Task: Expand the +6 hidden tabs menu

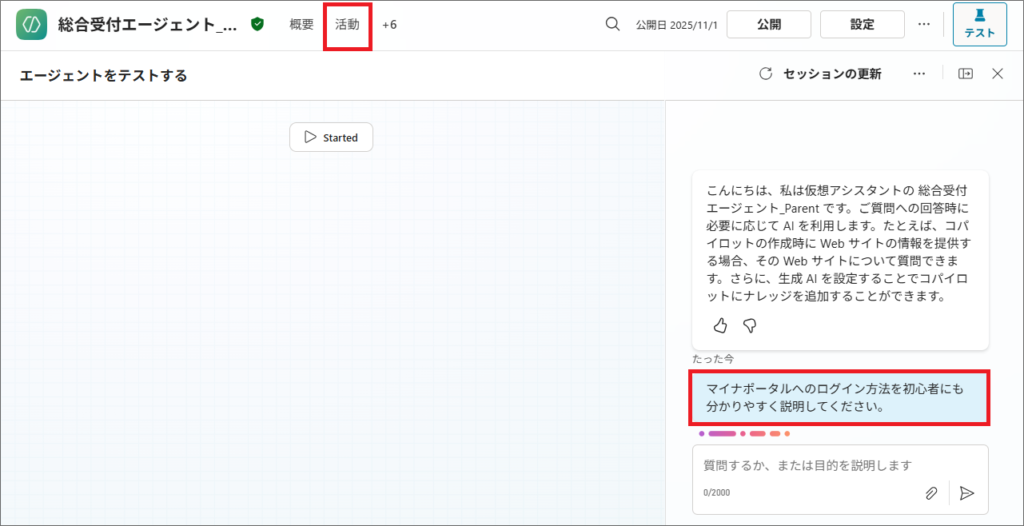Action: [389, 24]
